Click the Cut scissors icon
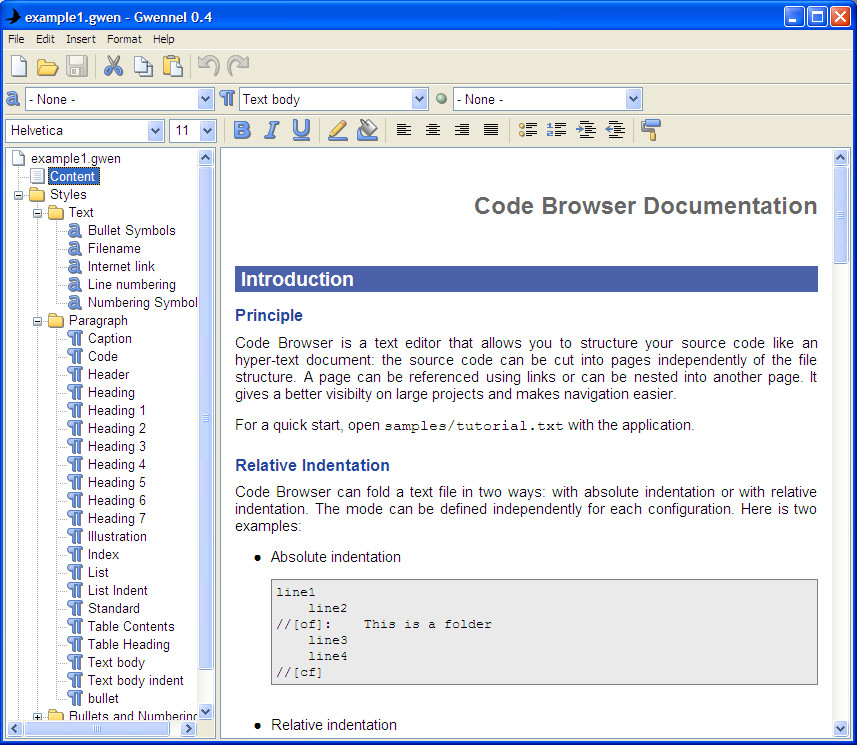 [x=113, y=66]
